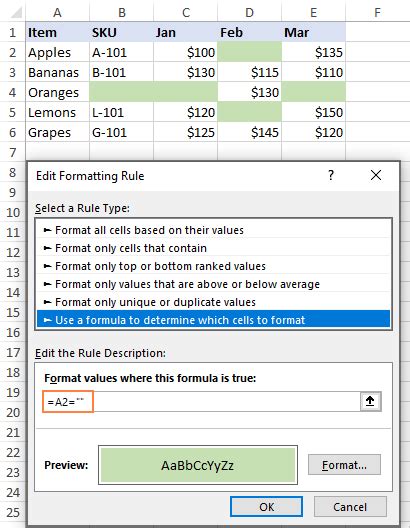Image resolution: width=410 pixels, height=528 pixels.
Task: Click the 'G-101' SKU cell
Action: point(122,132)
